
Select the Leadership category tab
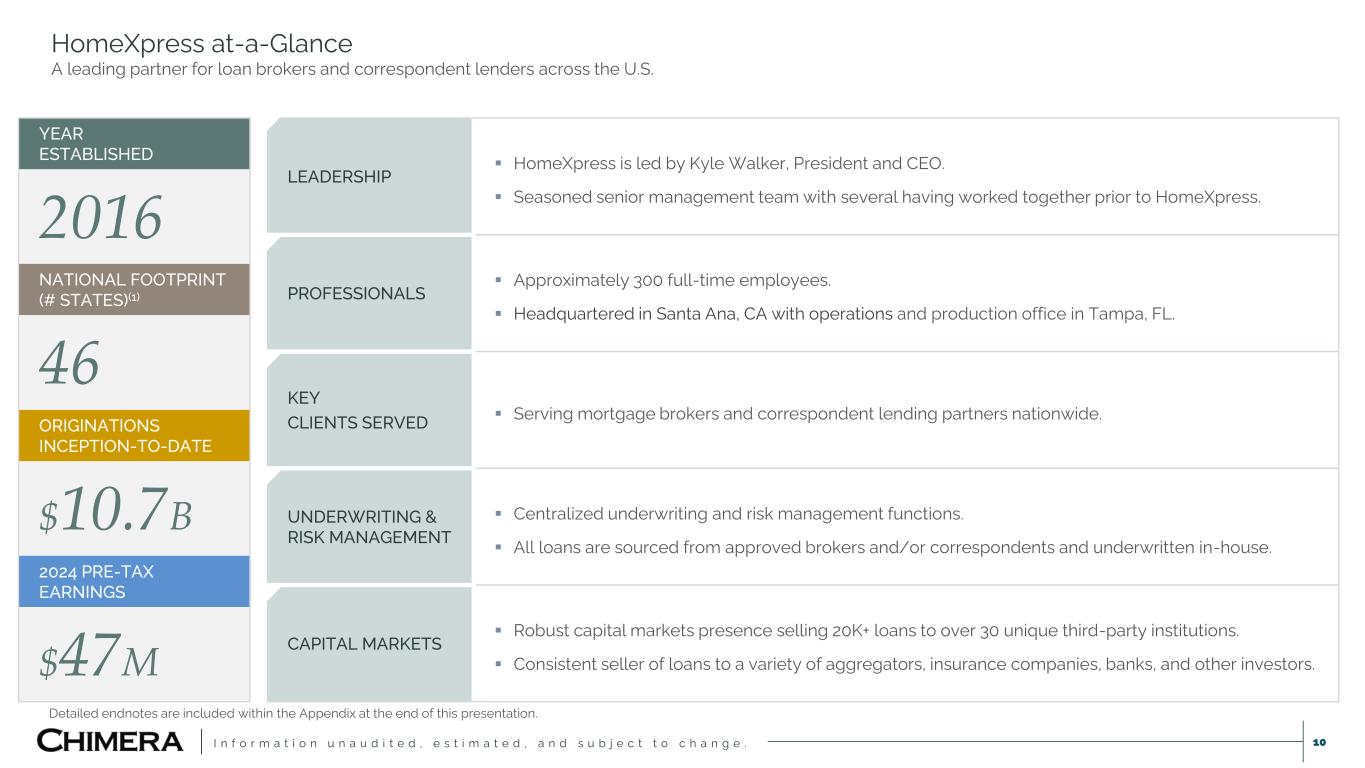(x=339, y=177)
